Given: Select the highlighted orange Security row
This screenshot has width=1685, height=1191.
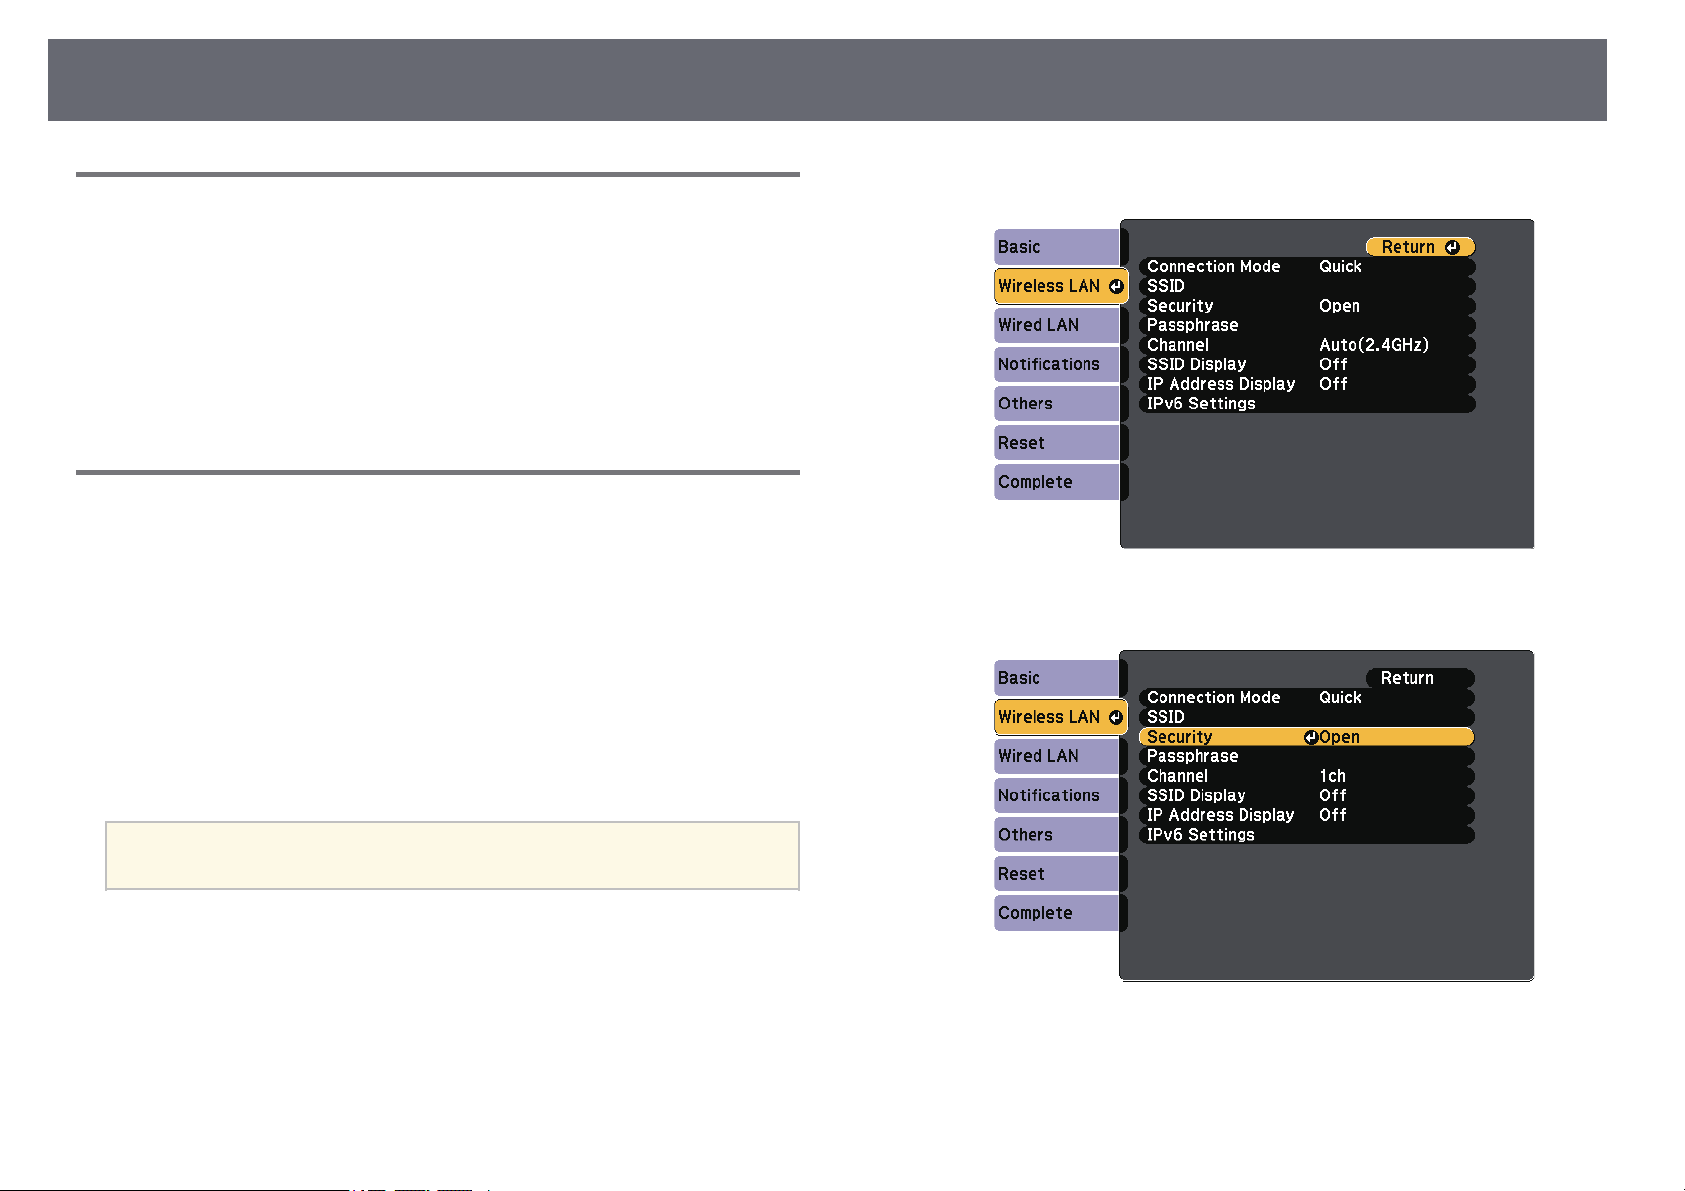Looking at the screenshot, I should click(x=1307, y=737).
